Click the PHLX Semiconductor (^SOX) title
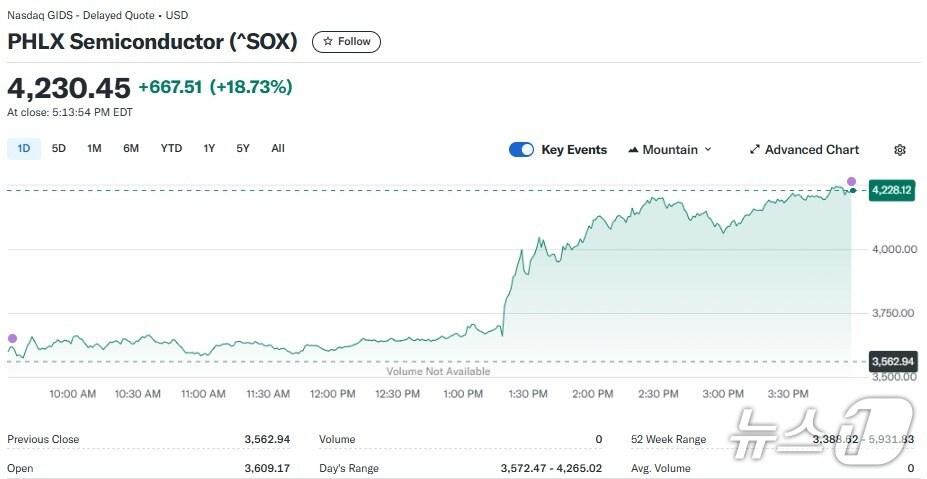927x479 pixels. click(152, 42)
